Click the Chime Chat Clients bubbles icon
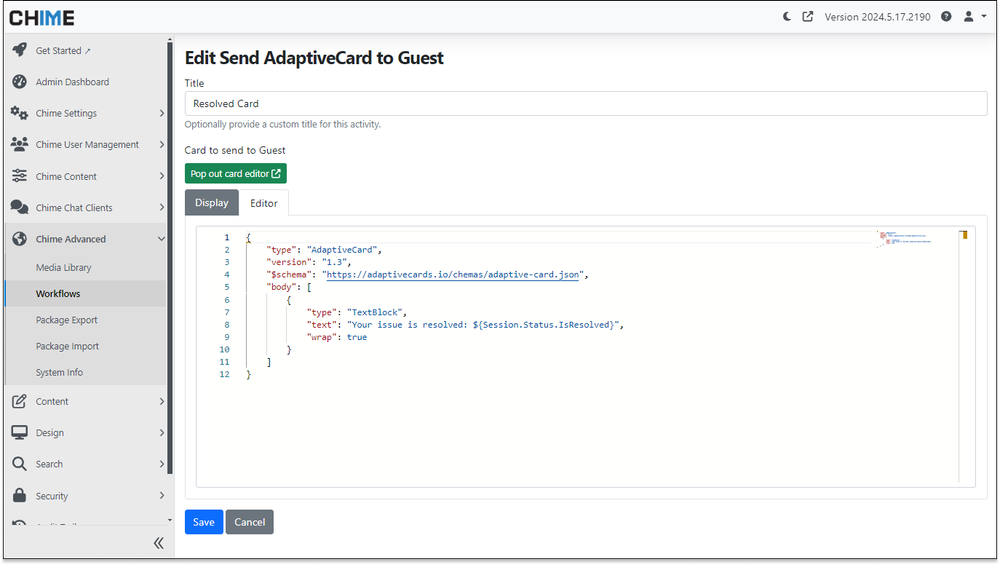 [x=20, y=207]
